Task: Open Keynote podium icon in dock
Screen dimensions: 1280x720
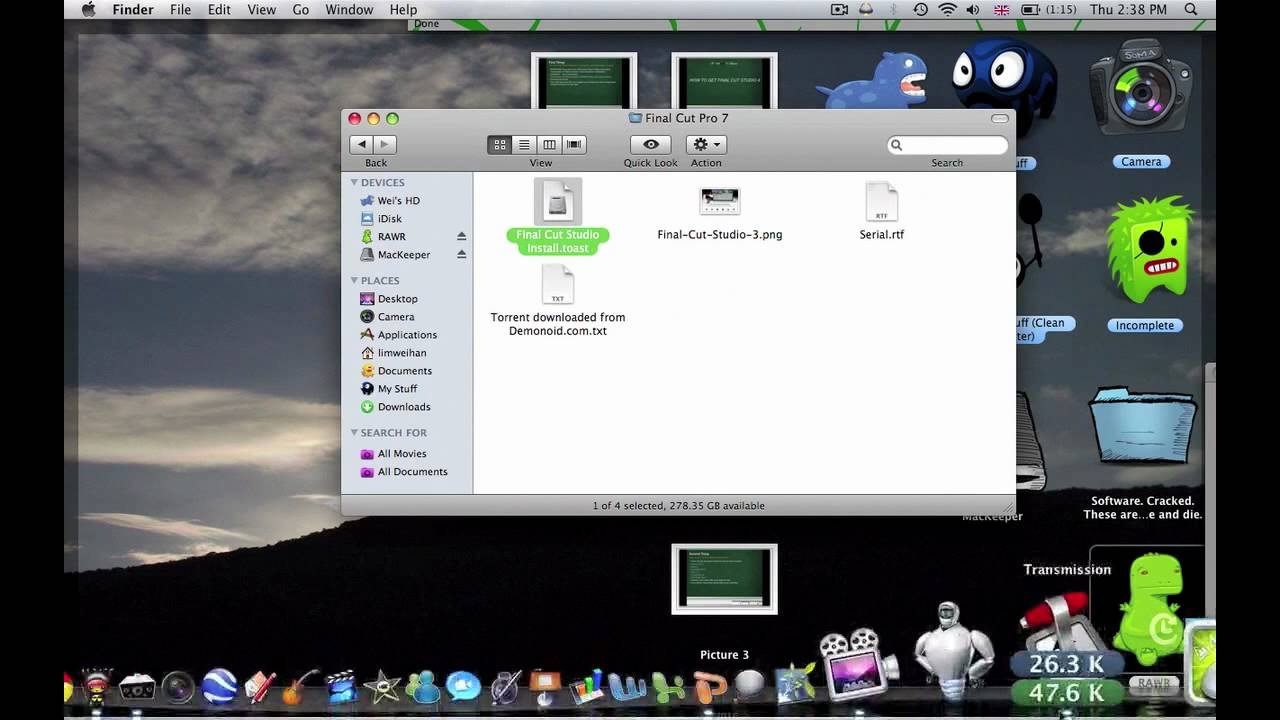Action: 545,687
